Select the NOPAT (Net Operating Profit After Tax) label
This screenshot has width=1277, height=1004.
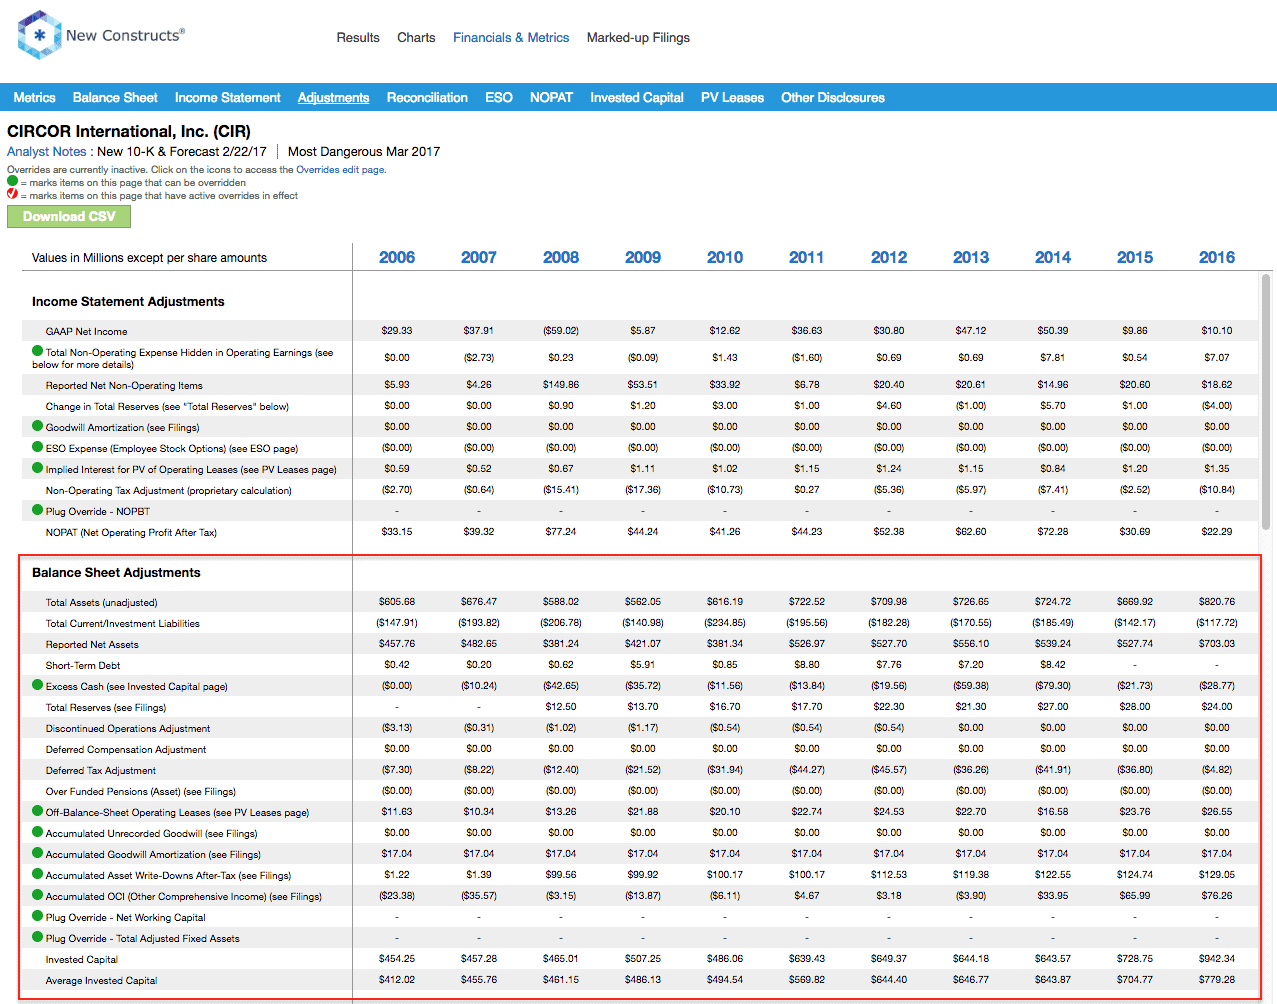click(x=131, y=532)
